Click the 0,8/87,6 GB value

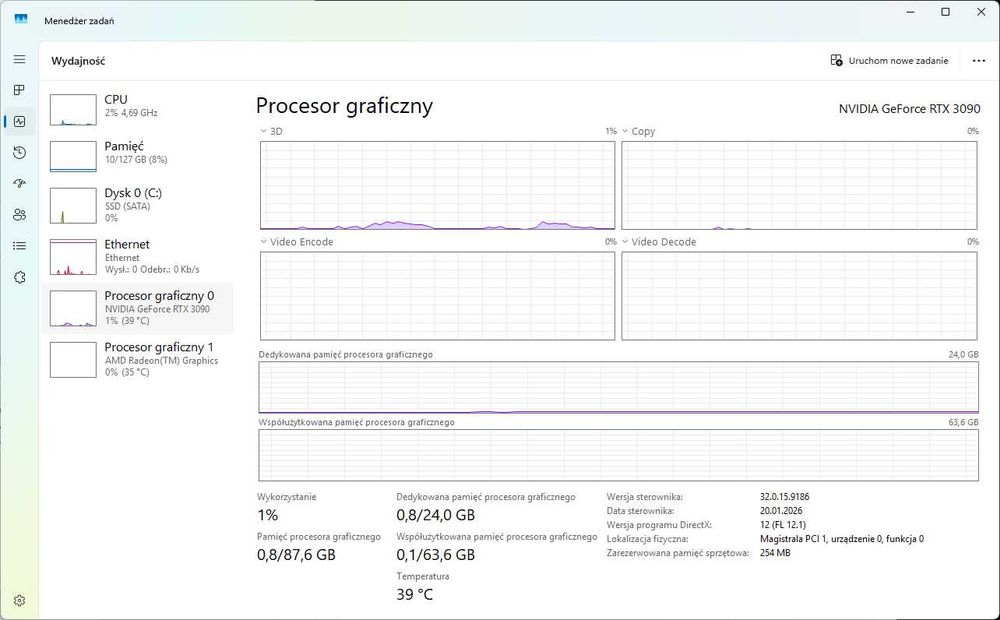click(297, 554)
